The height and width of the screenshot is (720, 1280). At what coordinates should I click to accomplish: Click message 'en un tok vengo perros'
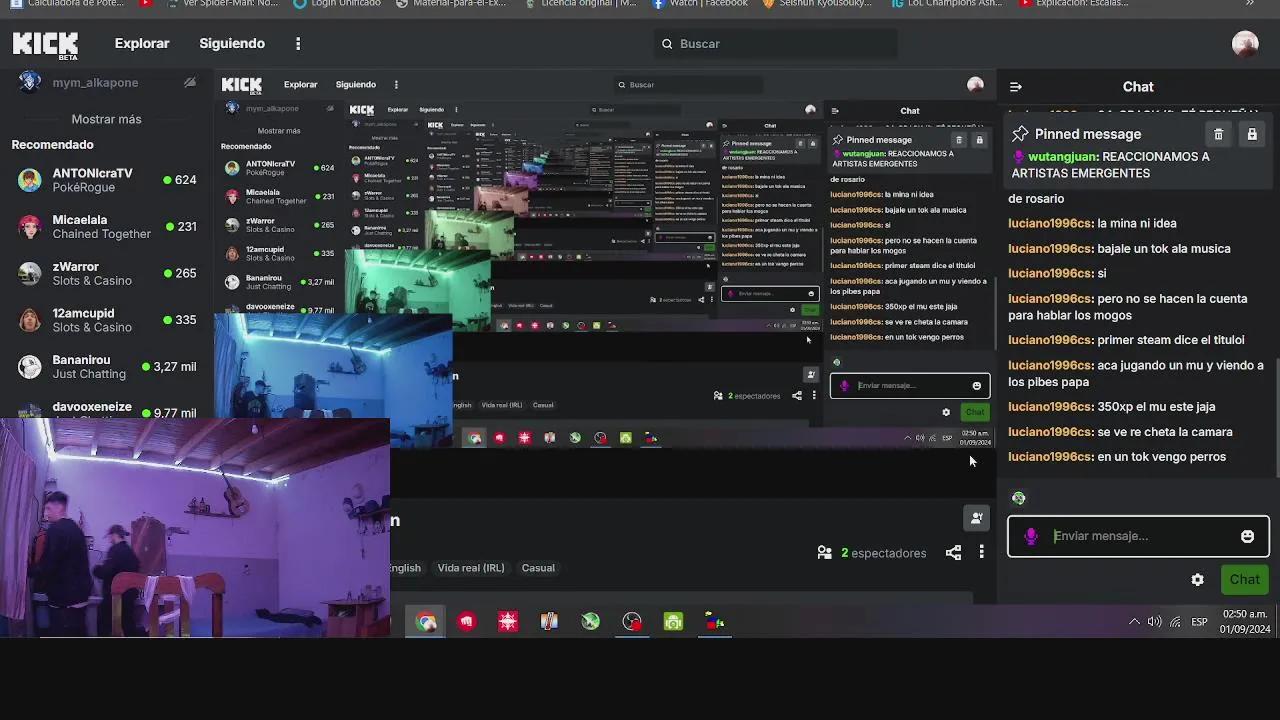click(x=1161, y=457)
